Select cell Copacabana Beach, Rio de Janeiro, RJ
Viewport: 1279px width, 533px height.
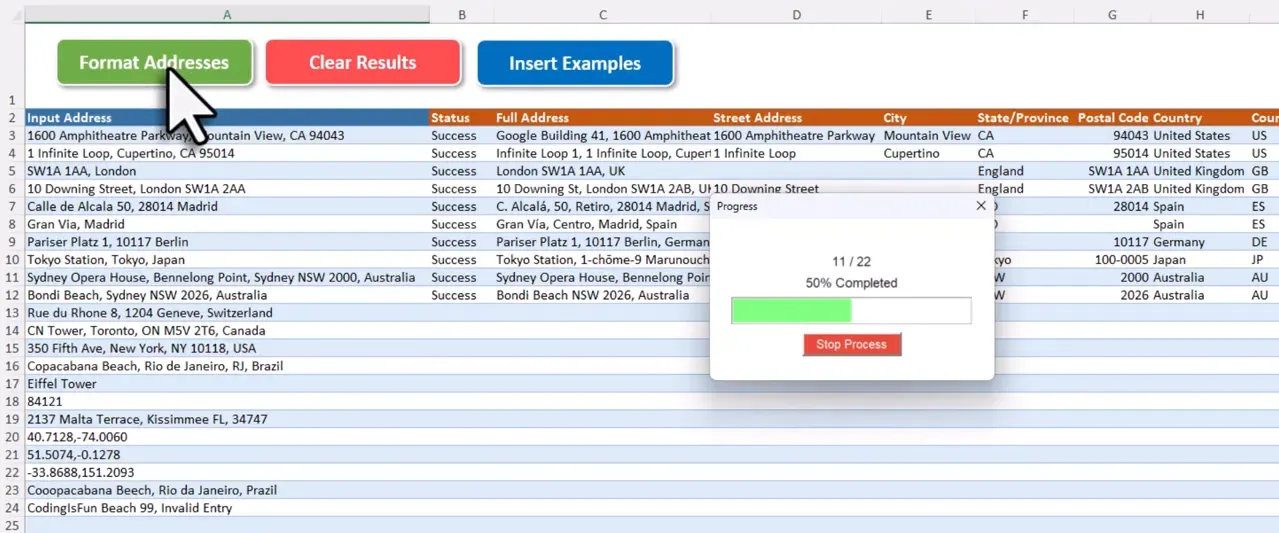click(x=227, y=367)
